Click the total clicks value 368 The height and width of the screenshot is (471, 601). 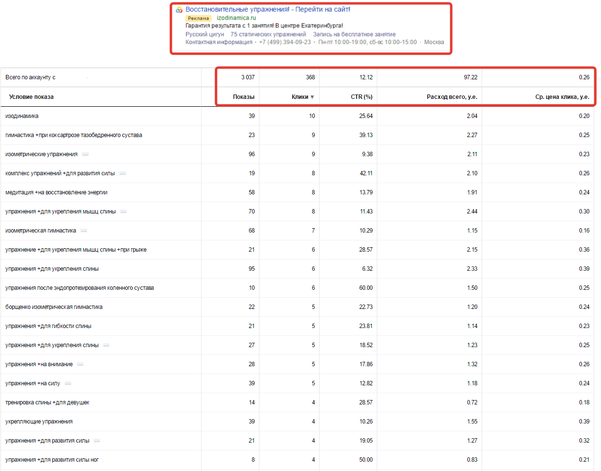point(310,77)
